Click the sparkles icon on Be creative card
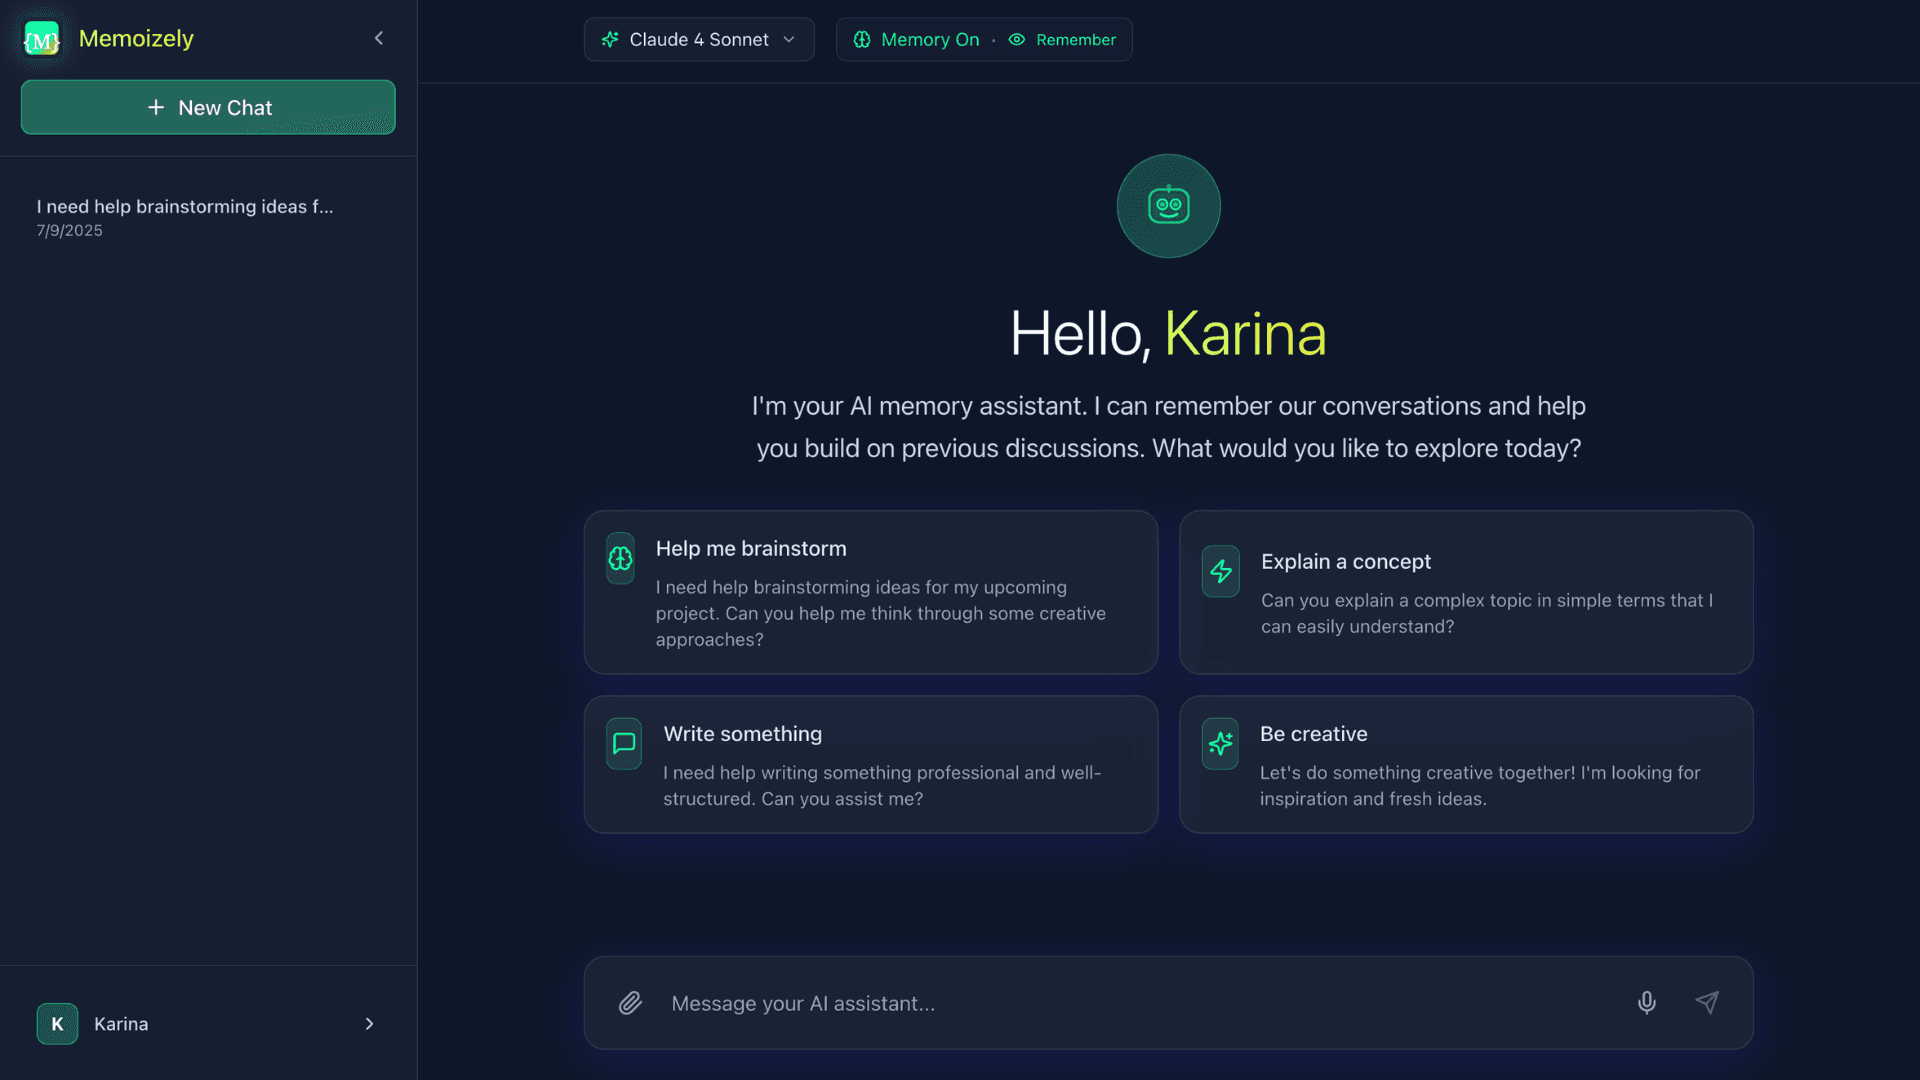The width and height of the screenshot is (1920, 1080). [1220, 743]
